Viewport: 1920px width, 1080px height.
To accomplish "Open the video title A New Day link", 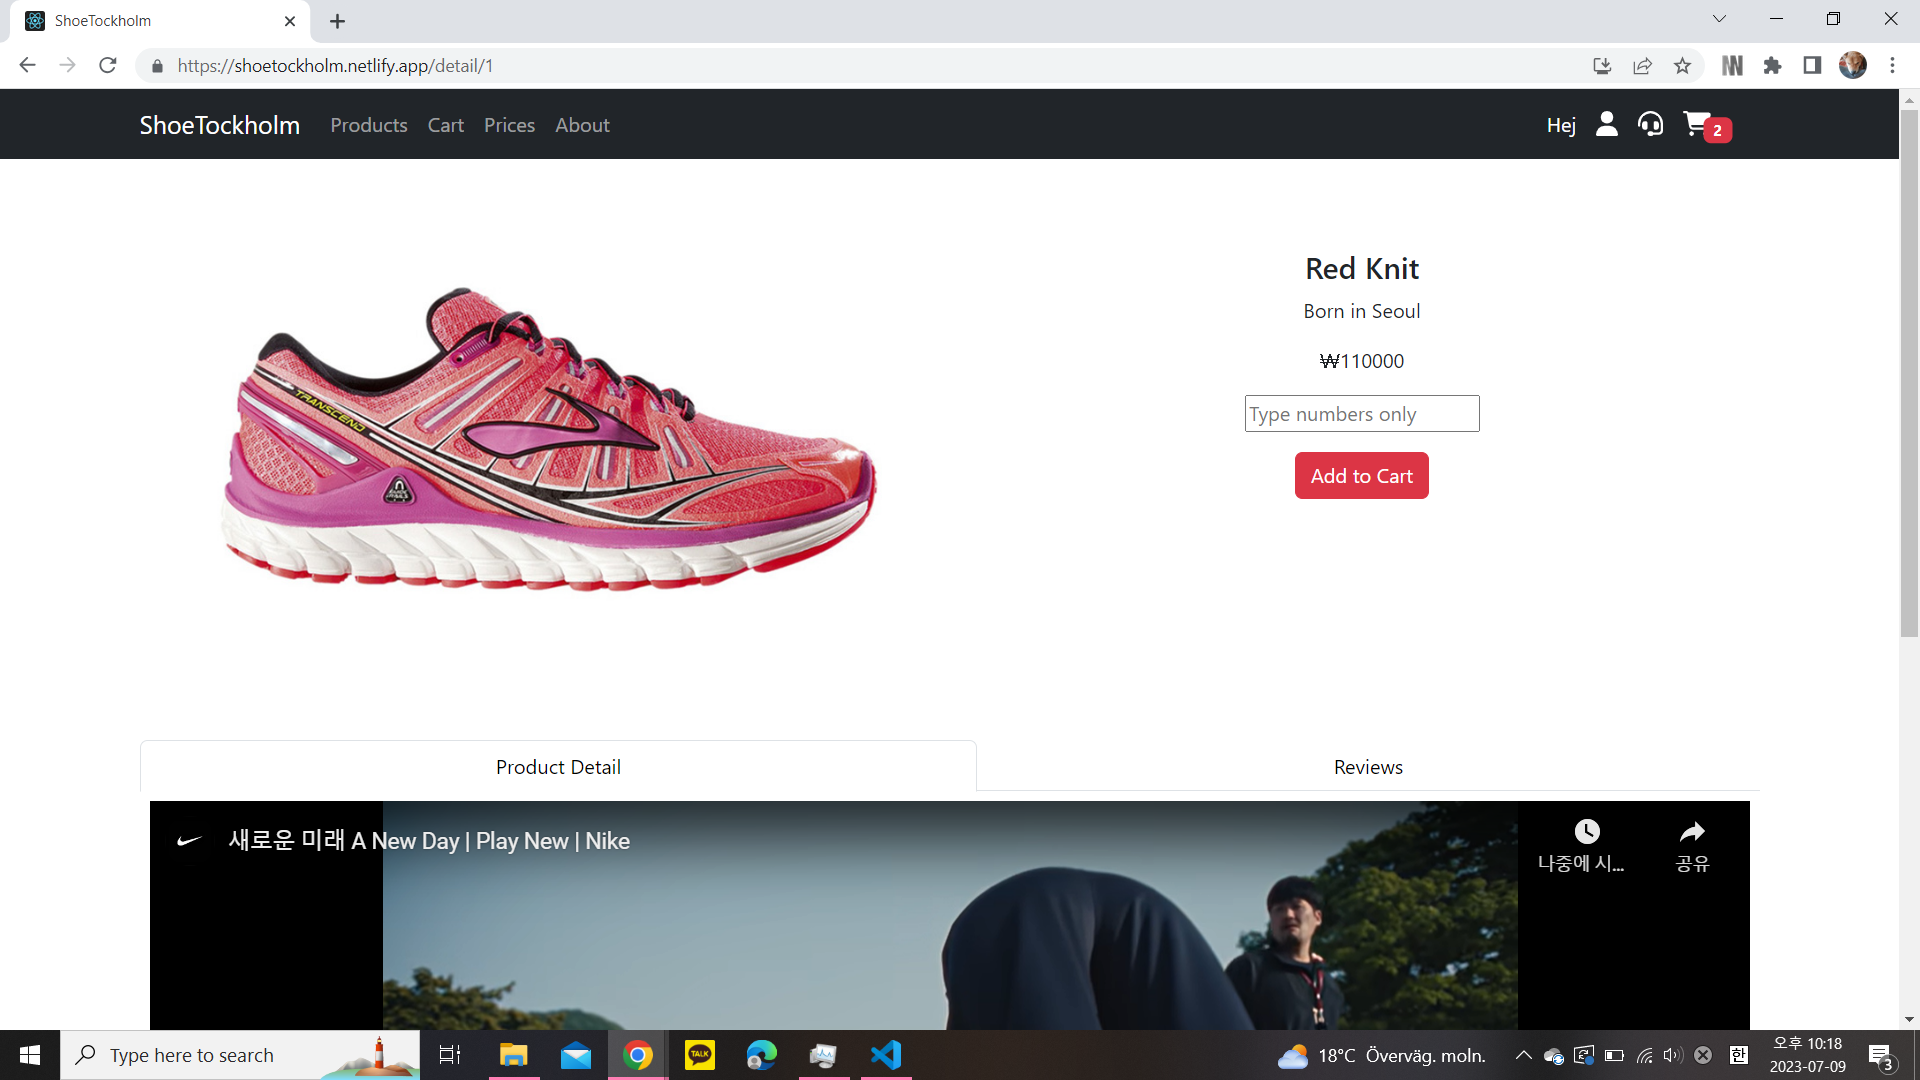I will pos(429,841).
